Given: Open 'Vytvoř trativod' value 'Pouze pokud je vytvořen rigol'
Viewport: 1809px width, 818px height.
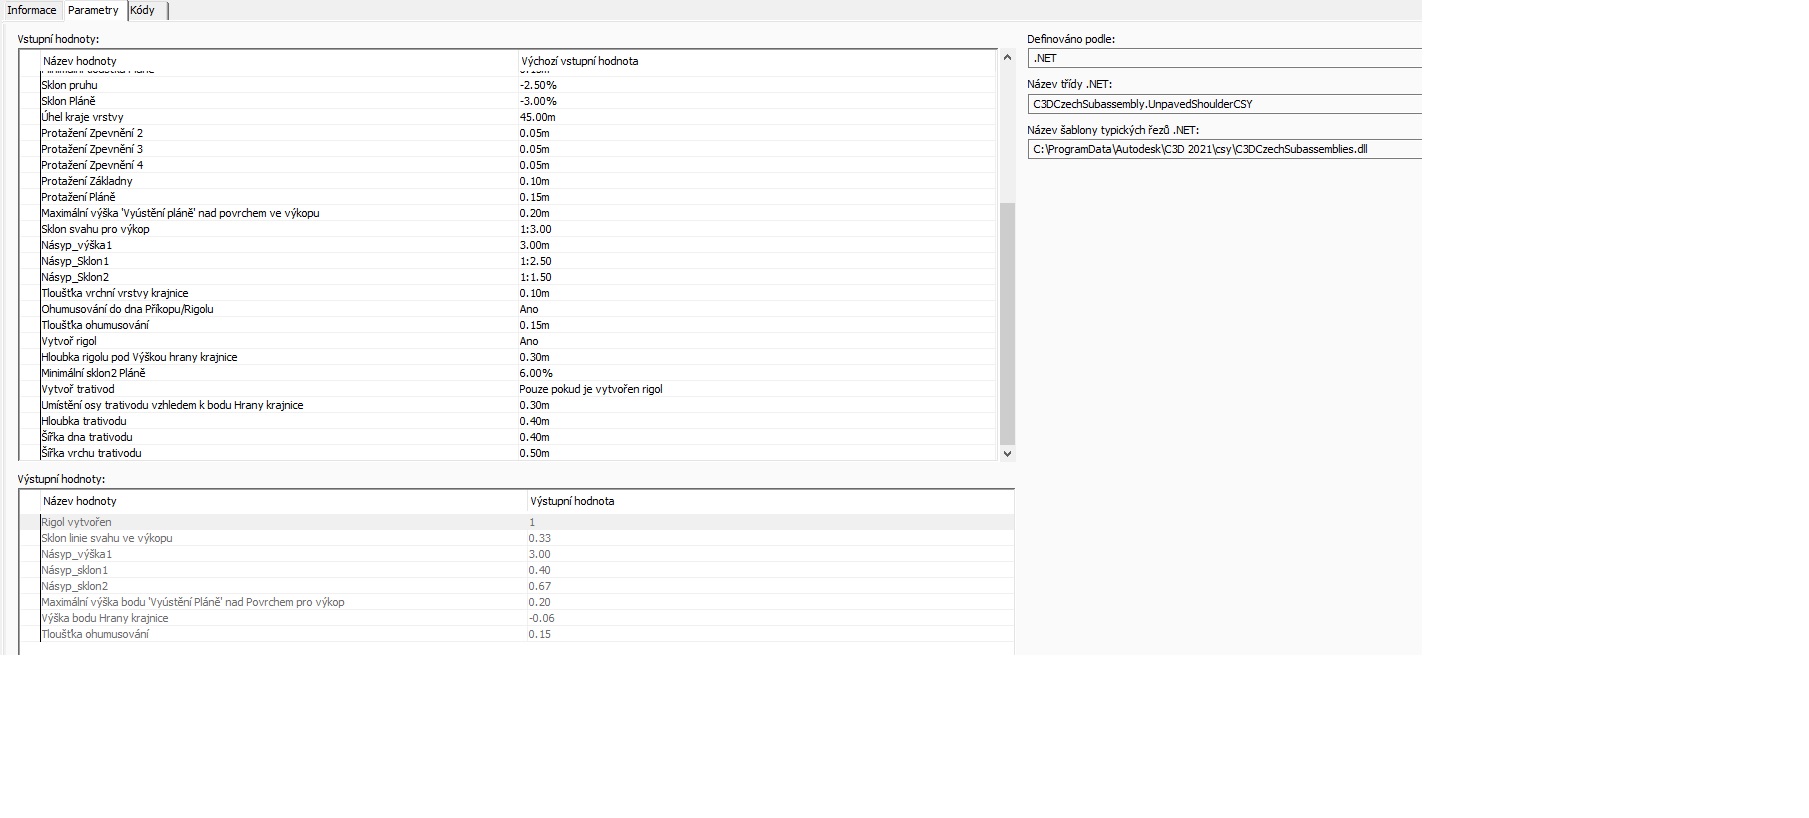Looking at the screenshot, I should 590,389.
